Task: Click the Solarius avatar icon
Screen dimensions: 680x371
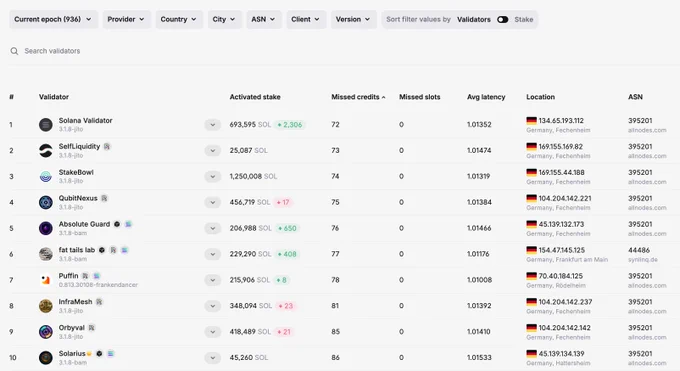Action: pyautogui.click(x=46, y=358)
